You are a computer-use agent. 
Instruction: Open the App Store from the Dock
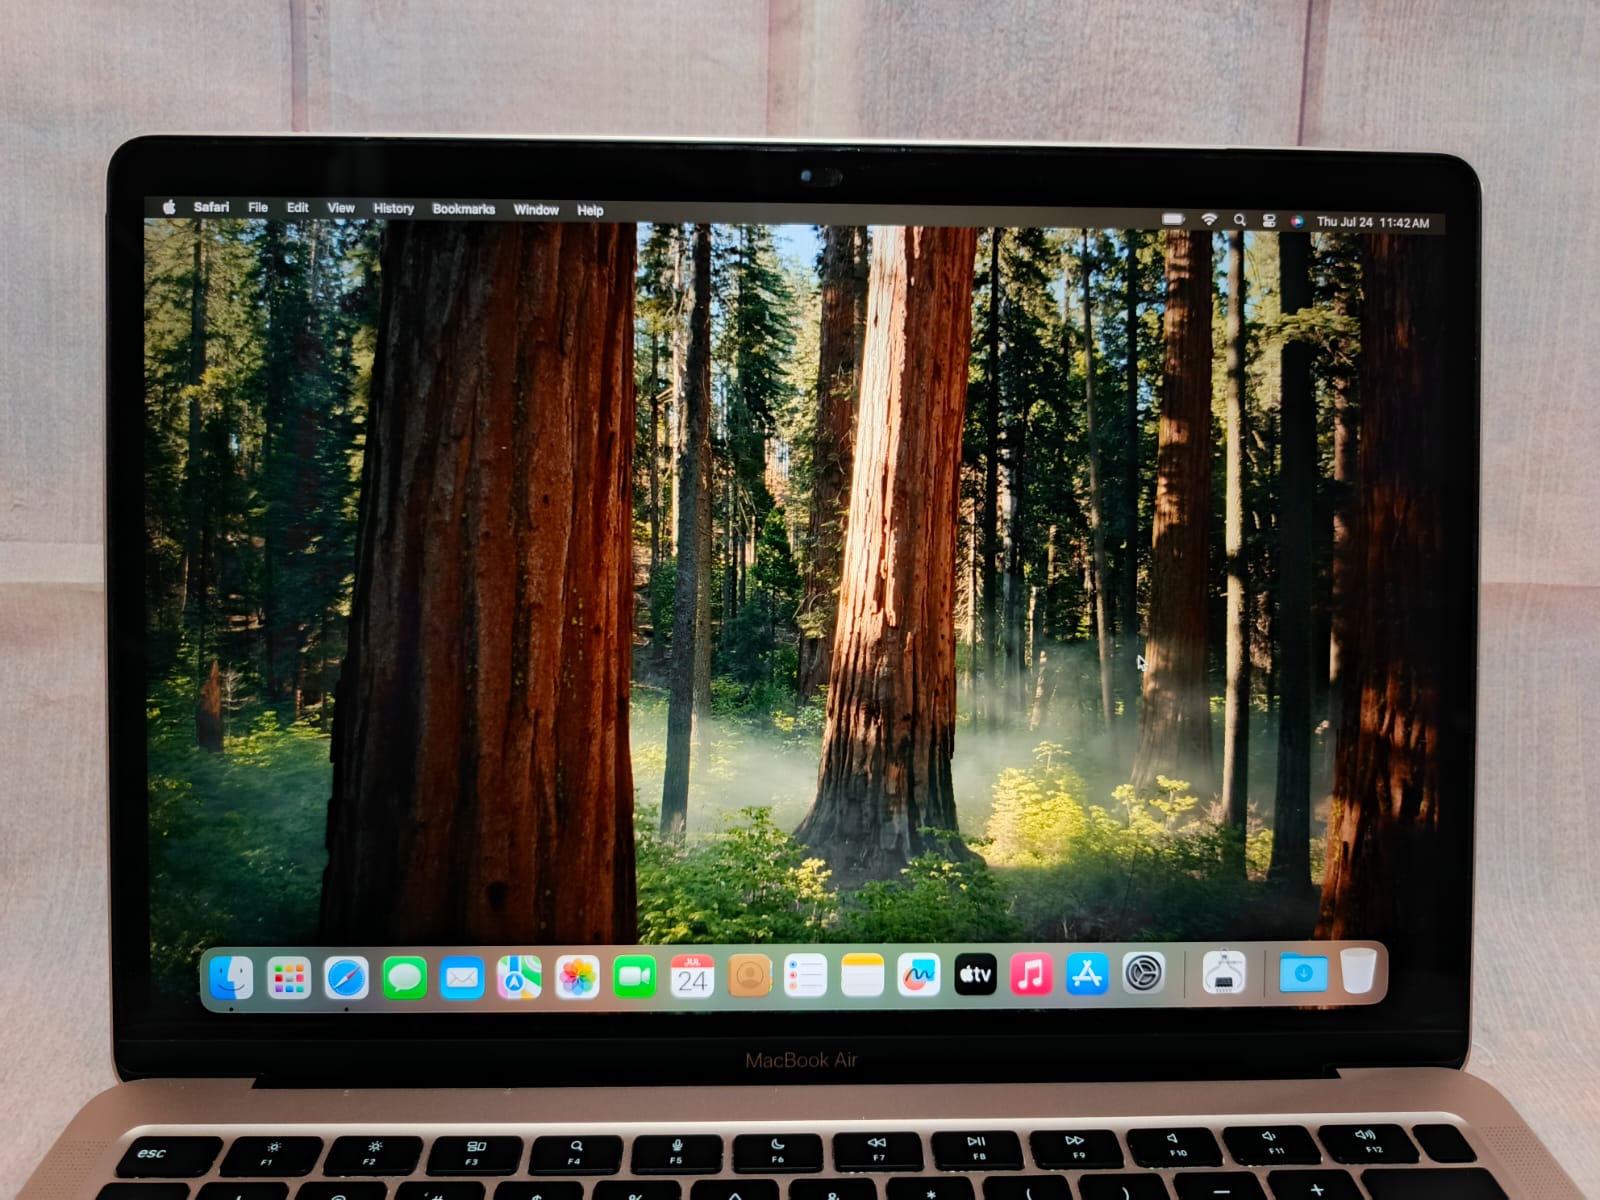pyautogui.click(x=1087, y=973)
